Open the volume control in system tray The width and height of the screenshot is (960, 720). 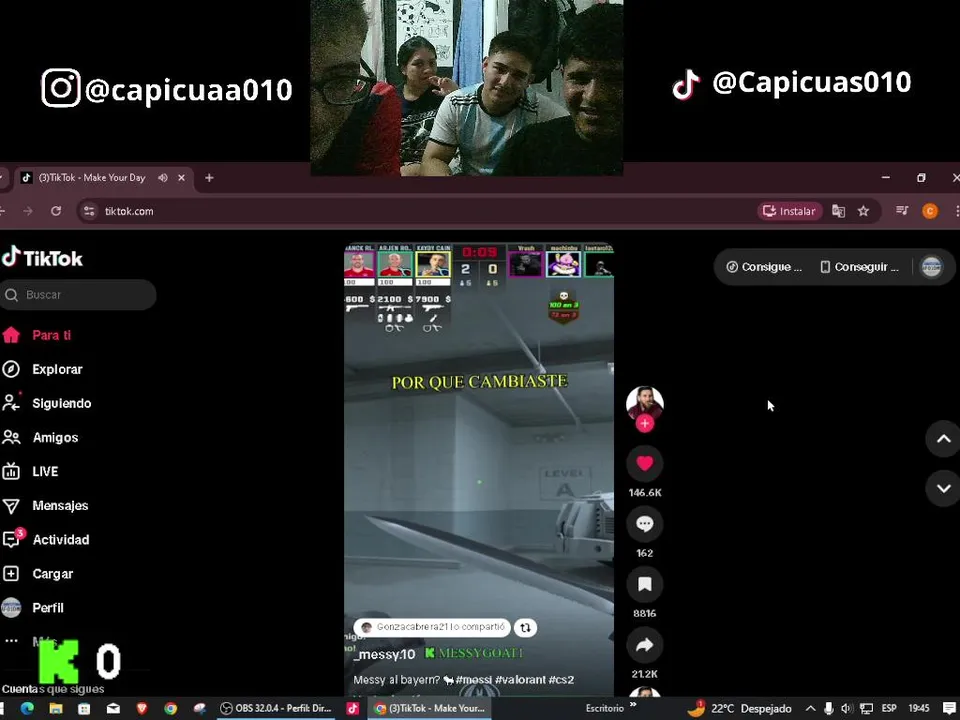point(846,708)
